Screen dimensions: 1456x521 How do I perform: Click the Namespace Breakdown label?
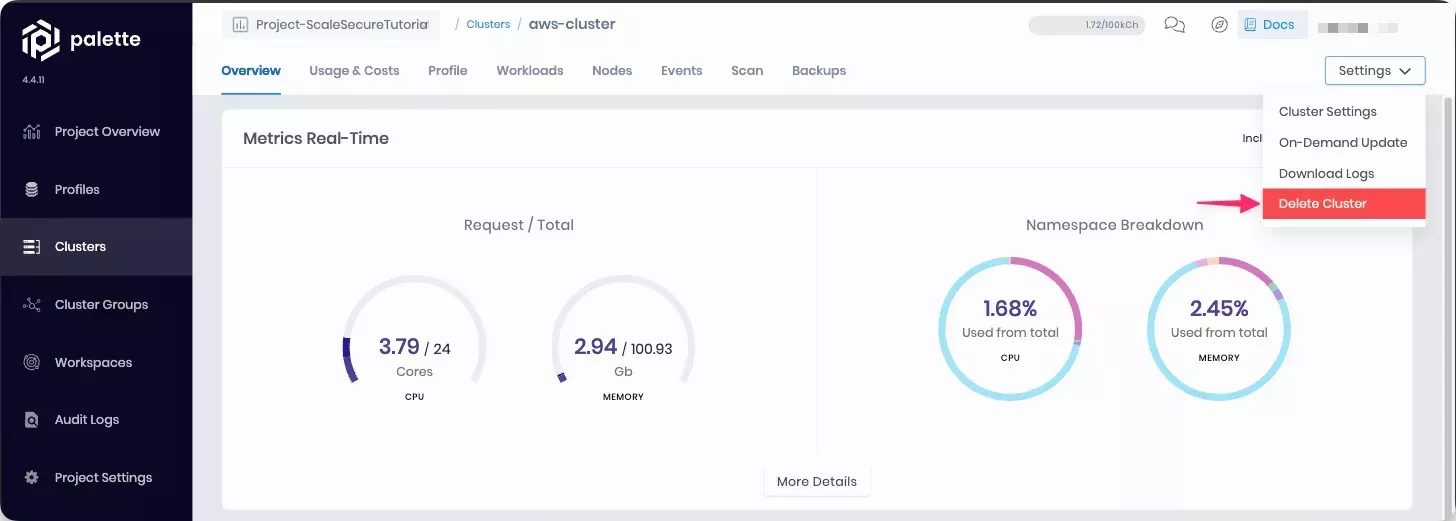coord(1114,225)
